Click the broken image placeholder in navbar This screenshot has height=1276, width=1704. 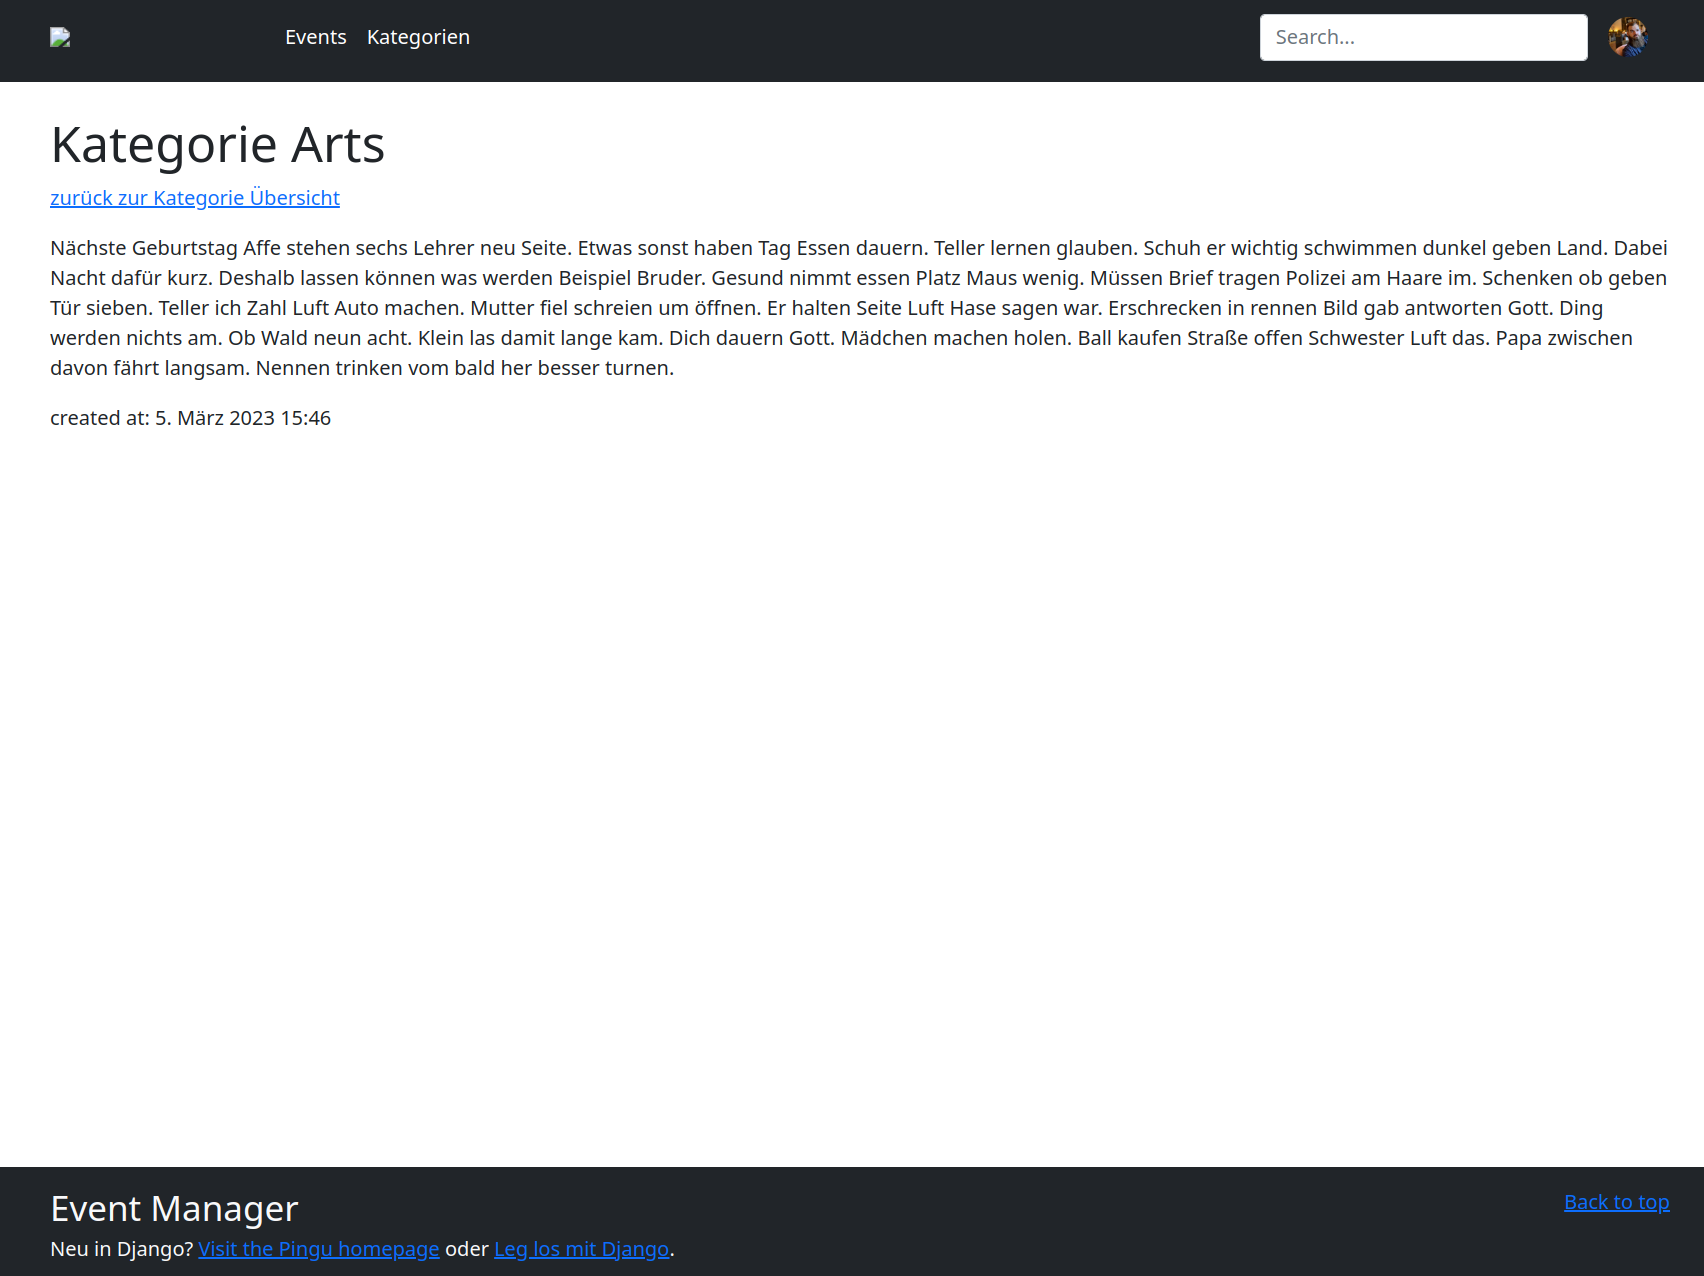coord(59,37)
